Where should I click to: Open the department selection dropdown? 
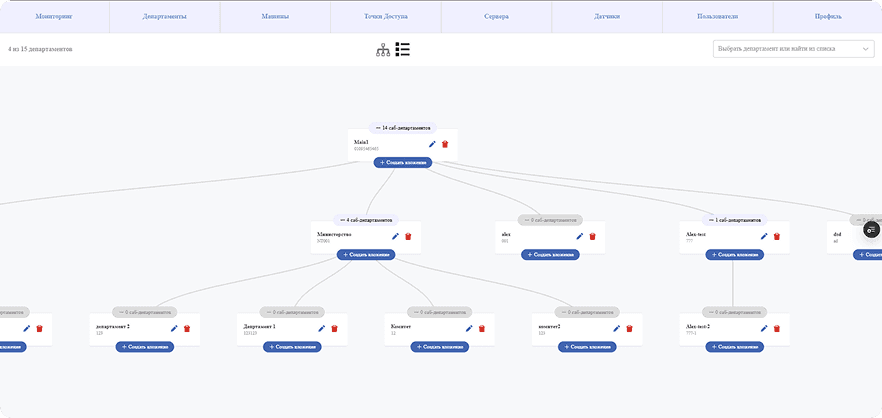coord(794,49)
